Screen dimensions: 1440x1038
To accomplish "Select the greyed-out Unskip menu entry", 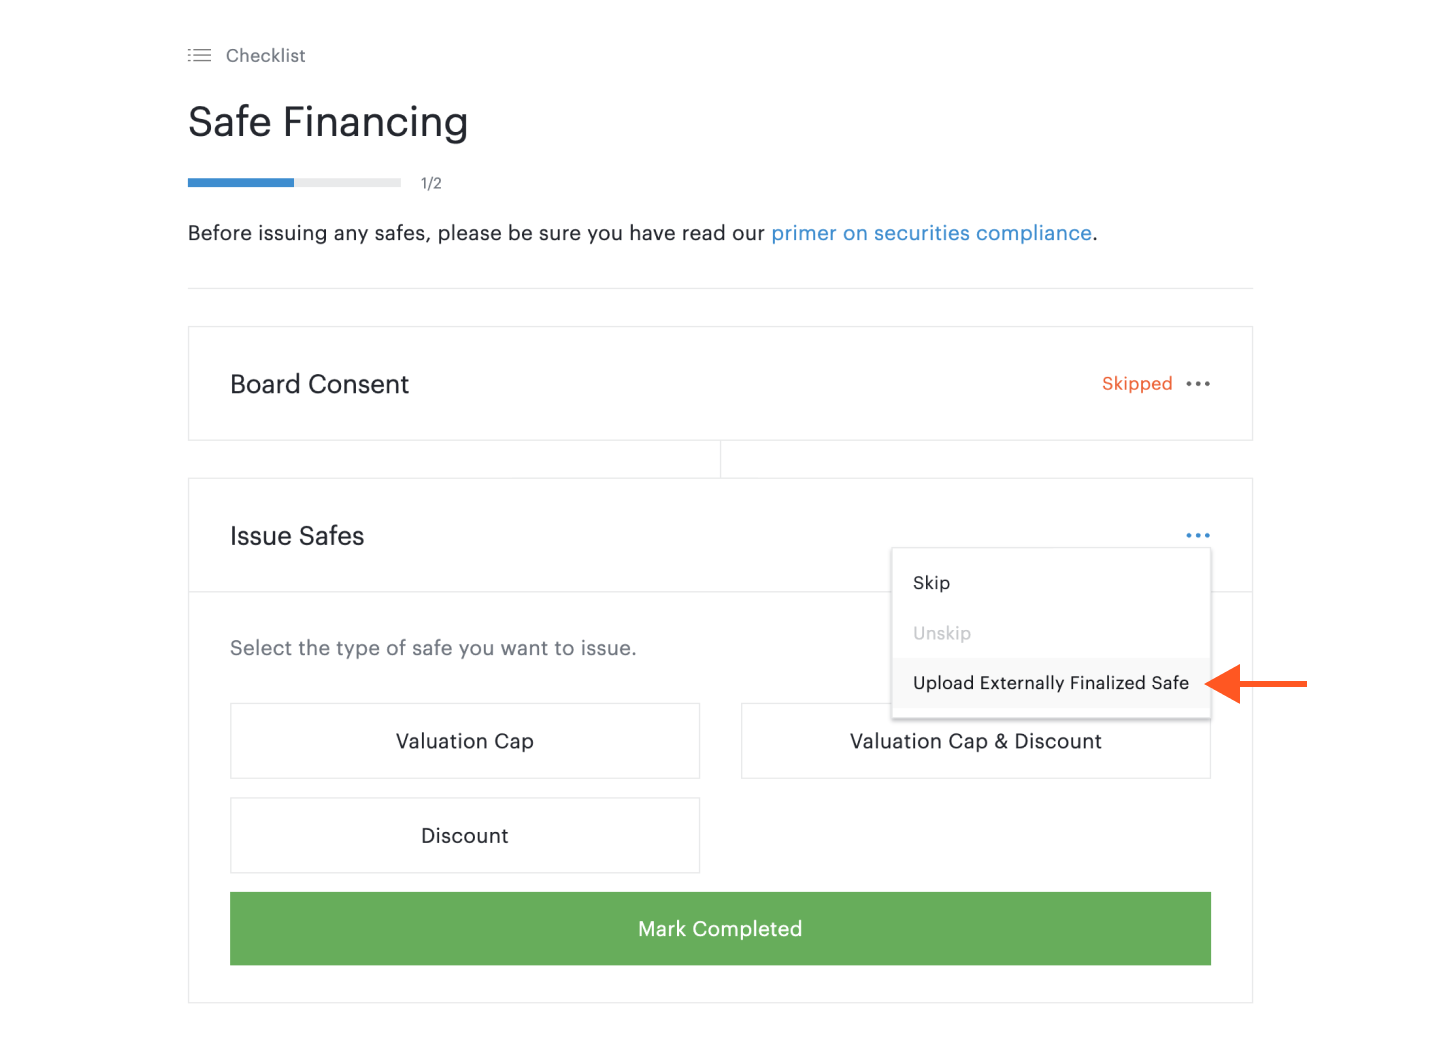I will click(941, 633).
